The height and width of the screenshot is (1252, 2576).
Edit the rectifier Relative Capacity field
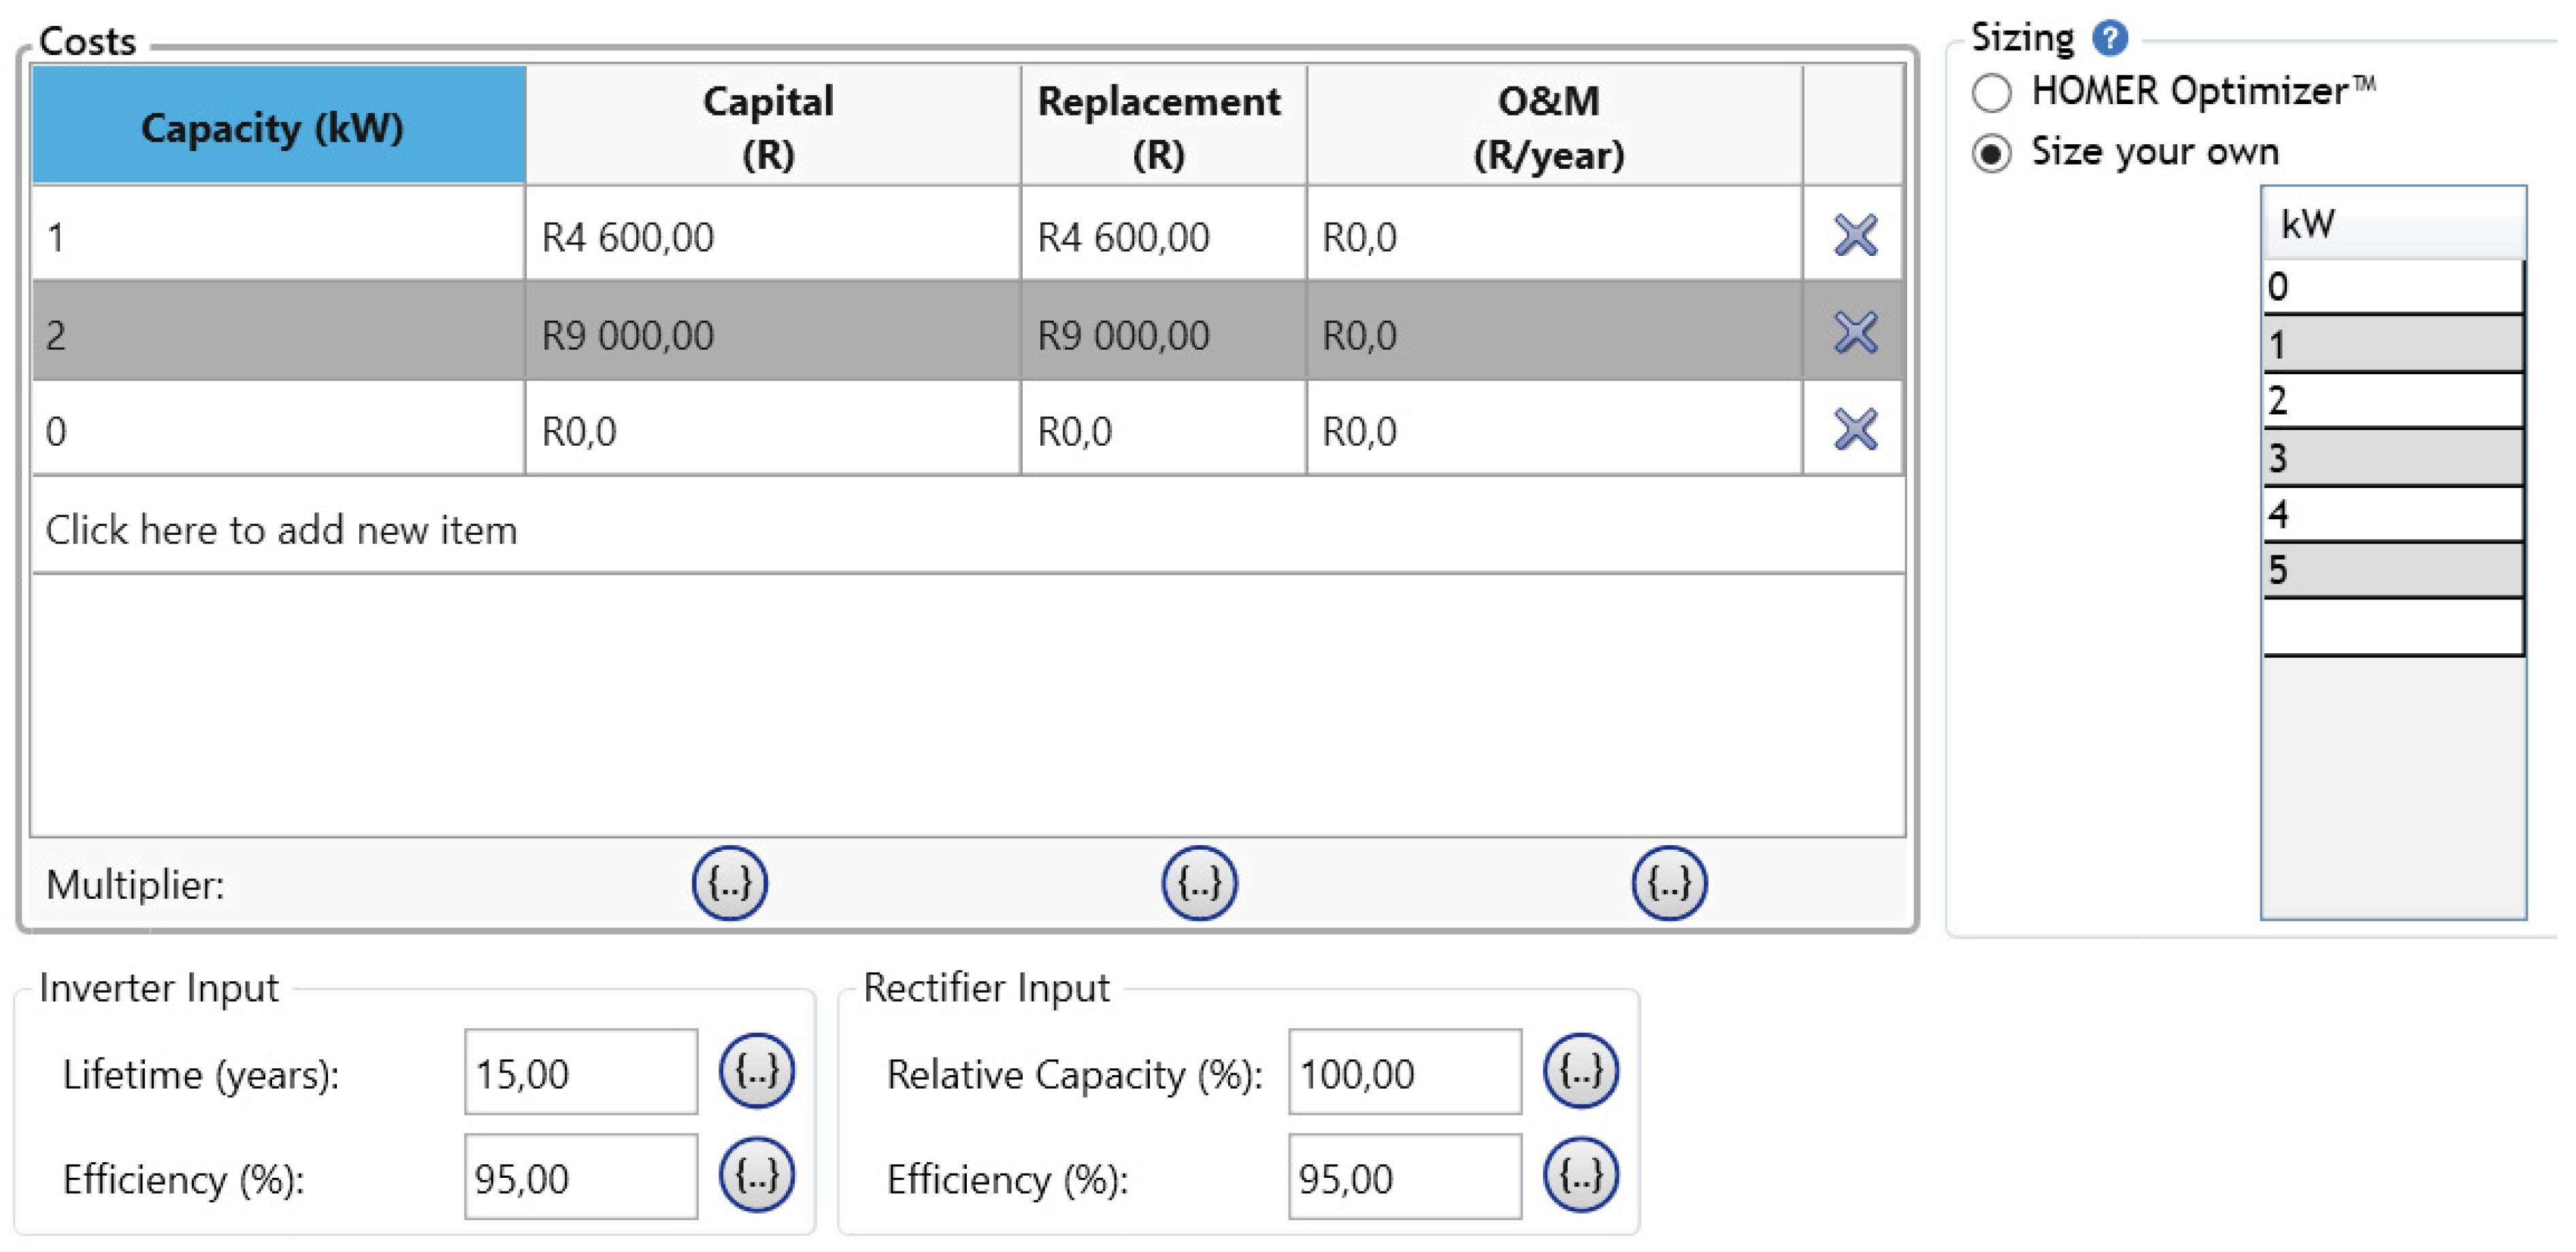point(1404,1073)
